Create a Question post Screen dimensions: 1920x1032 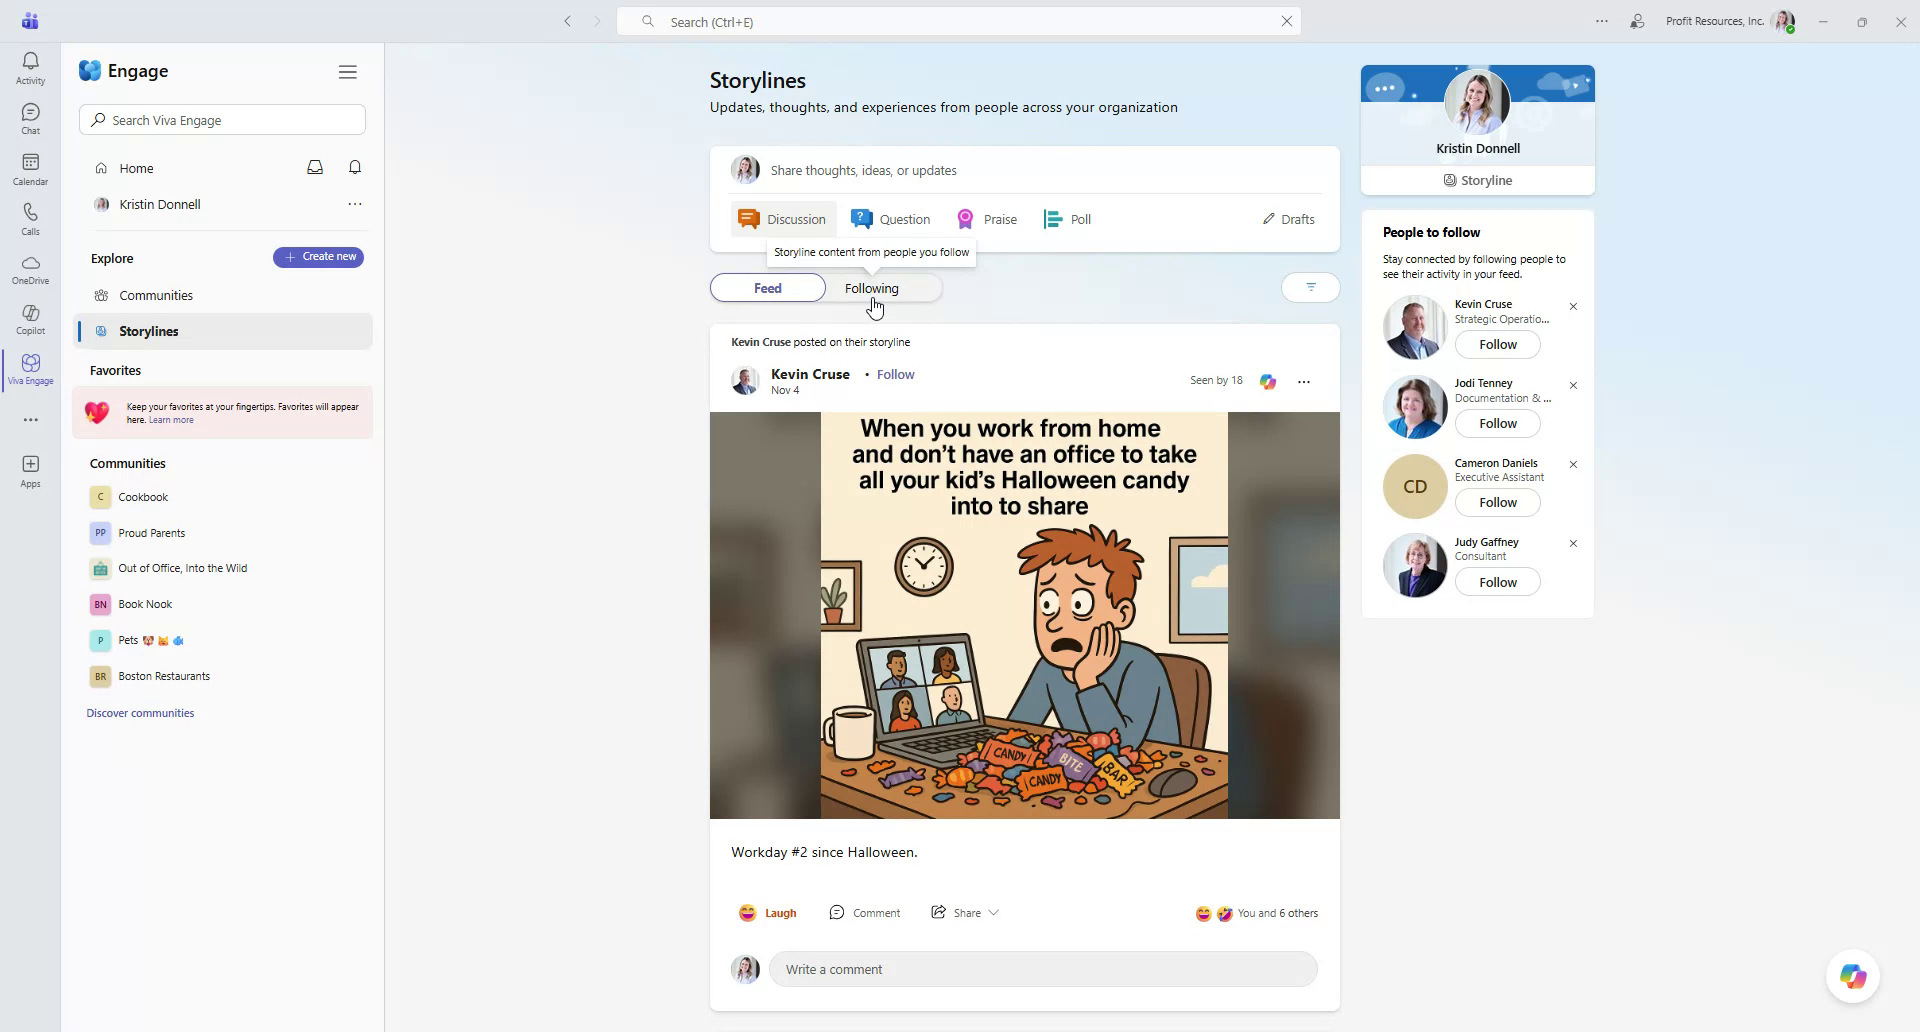click(890, 218)
